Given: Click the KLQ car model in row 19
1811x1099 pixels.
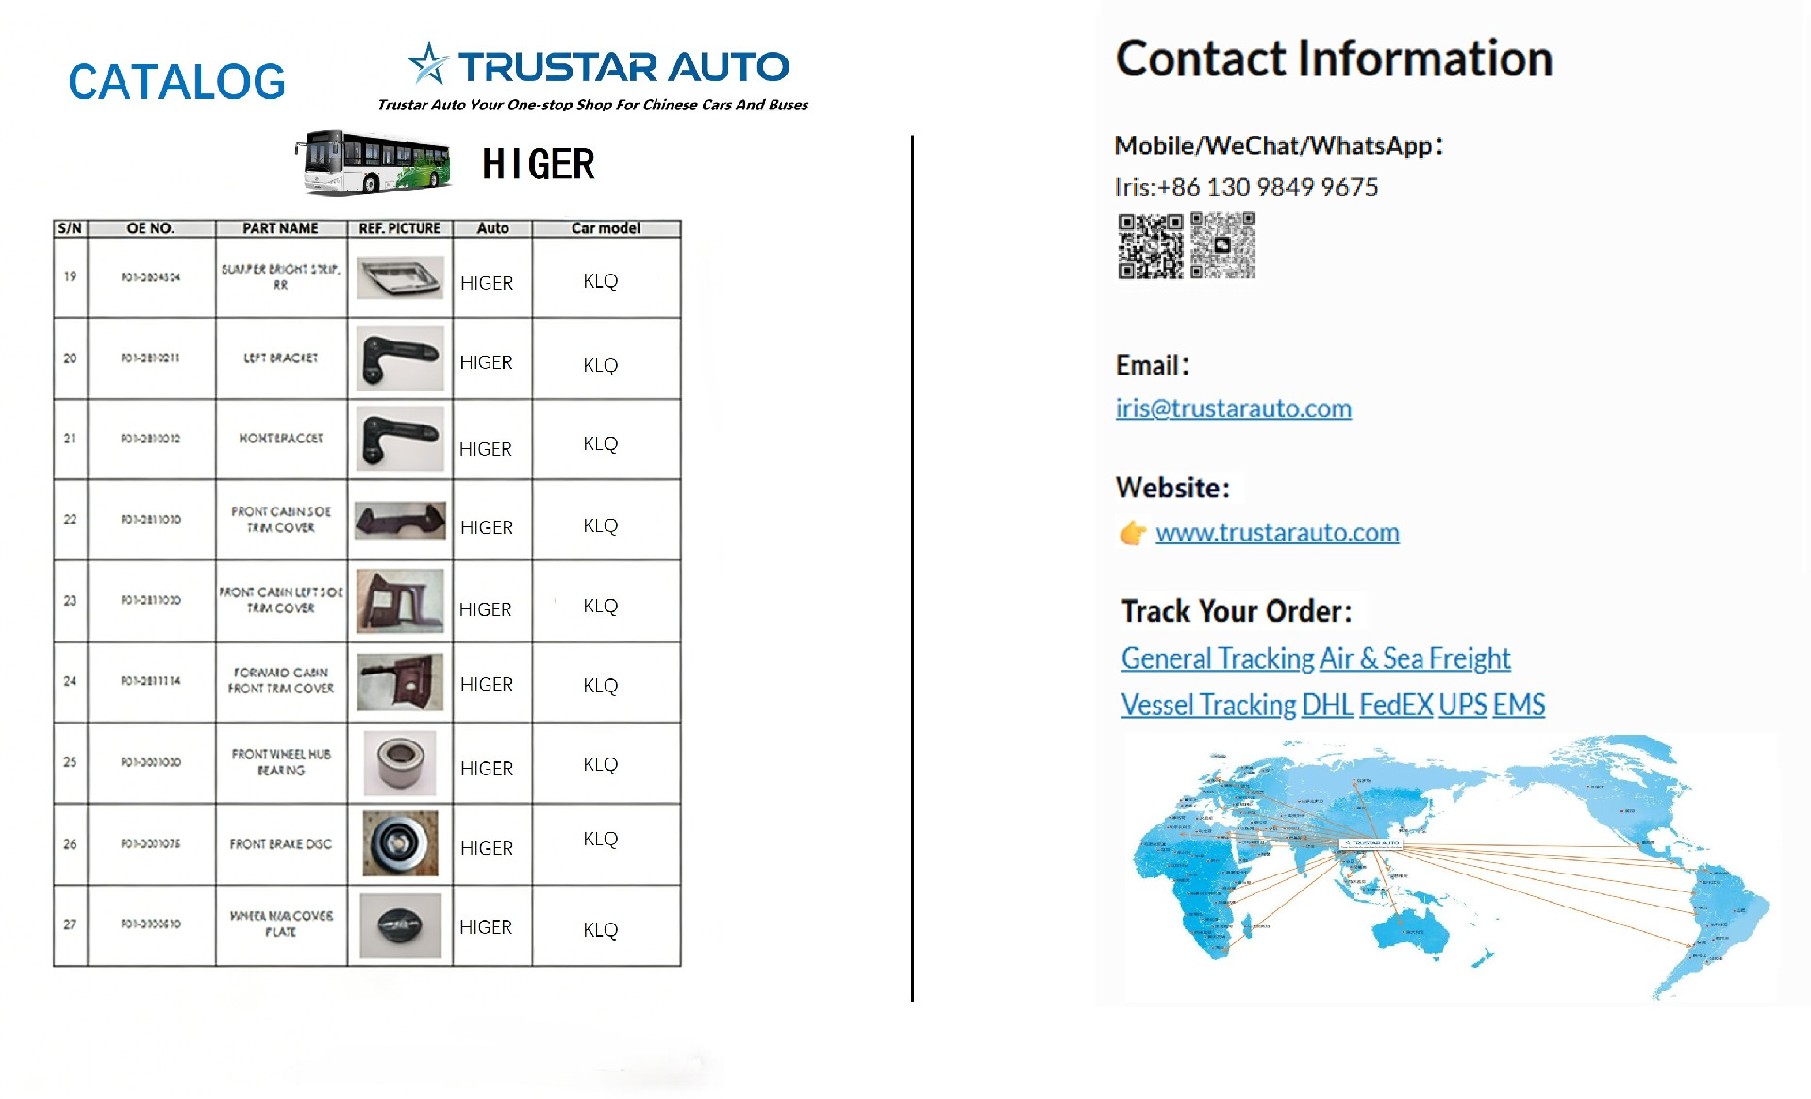Looking at the screenshot, I should point(601,282).
